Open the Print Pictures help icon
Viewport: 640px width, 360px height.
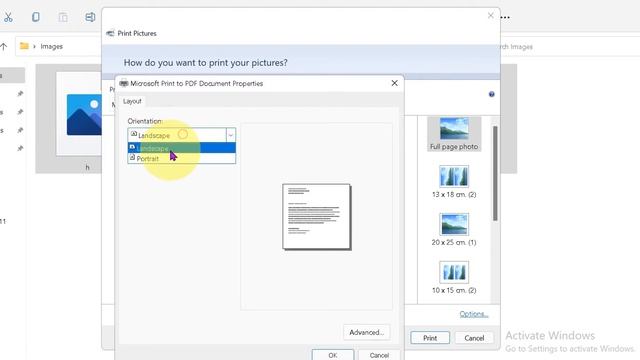pyautogui.click(x=491, y=94)
